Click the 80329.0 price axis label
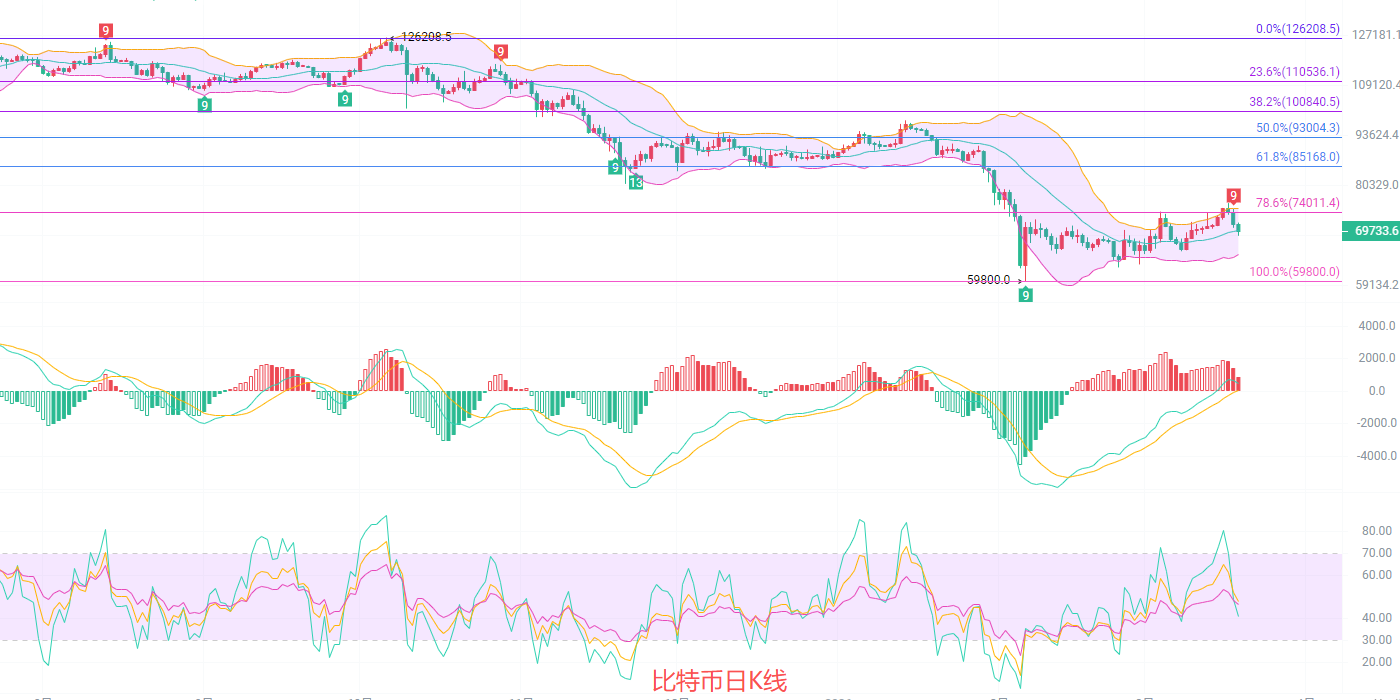The height and width of the screenshot is (700, 1400). click(1375, 185)
